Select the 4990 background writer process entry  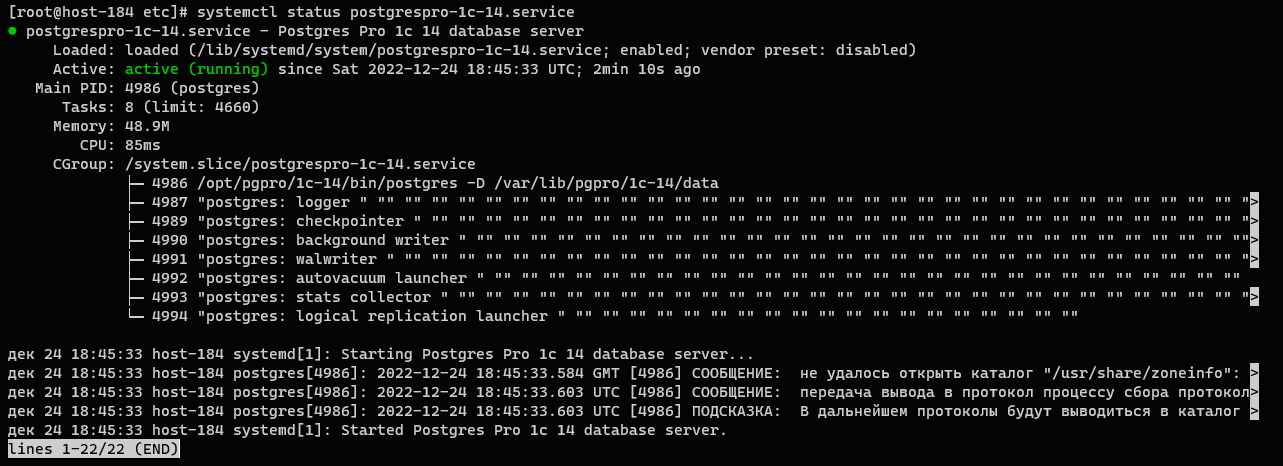point(300,240)
